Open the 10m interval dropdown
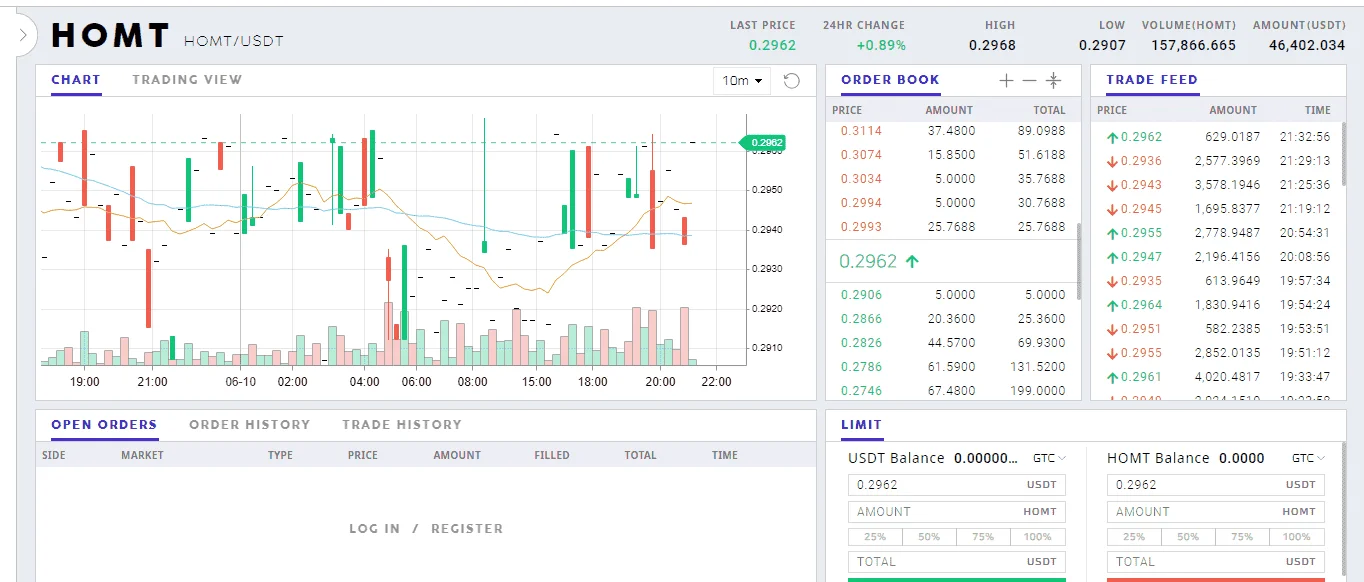The width and height of the screenshot is (1364, 582). tap(742, 81)
